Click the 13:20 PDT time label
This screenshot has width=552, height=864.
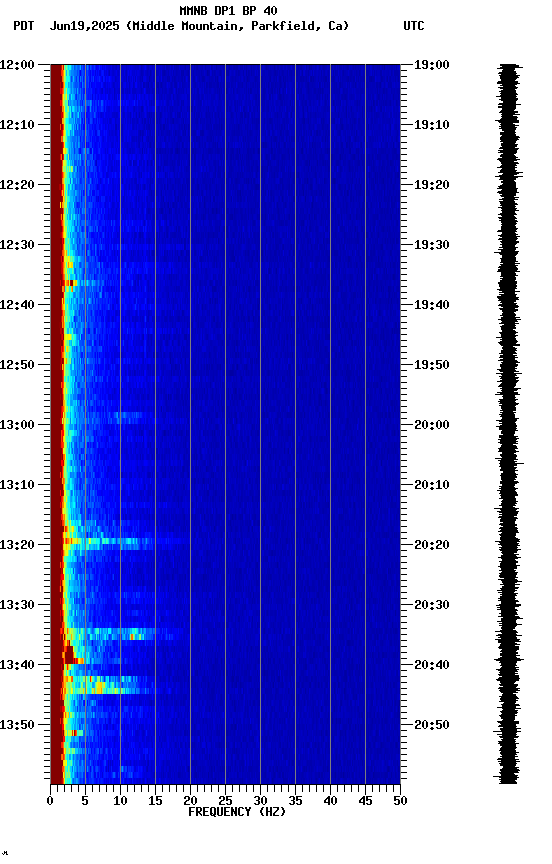coord(17,545)
